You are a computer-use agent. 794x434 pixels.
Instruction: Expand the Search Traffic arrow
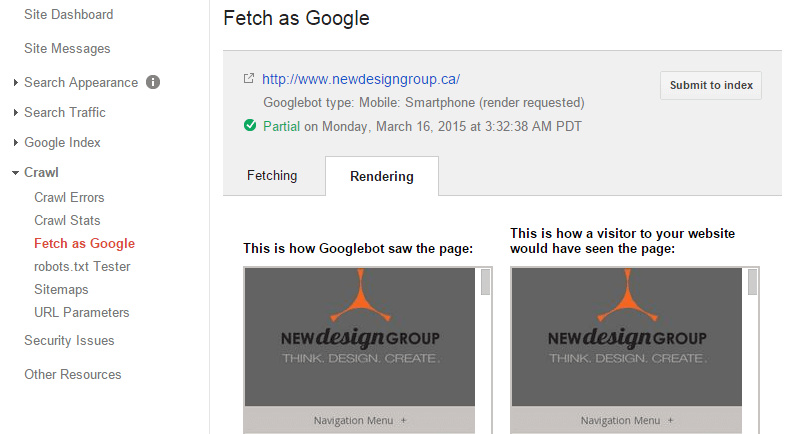16,112
